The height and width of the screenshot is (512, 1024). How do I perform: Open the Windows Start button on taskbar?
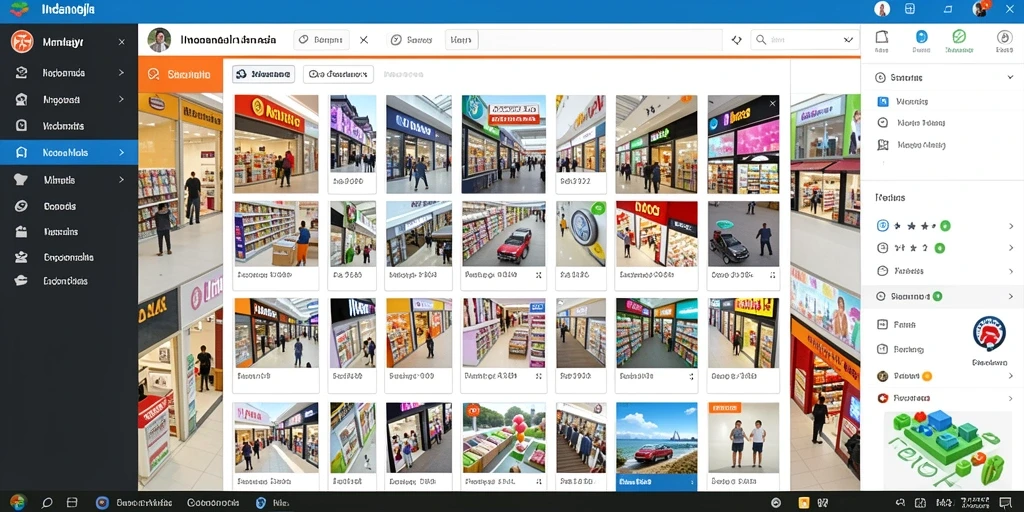coord(18,502)
